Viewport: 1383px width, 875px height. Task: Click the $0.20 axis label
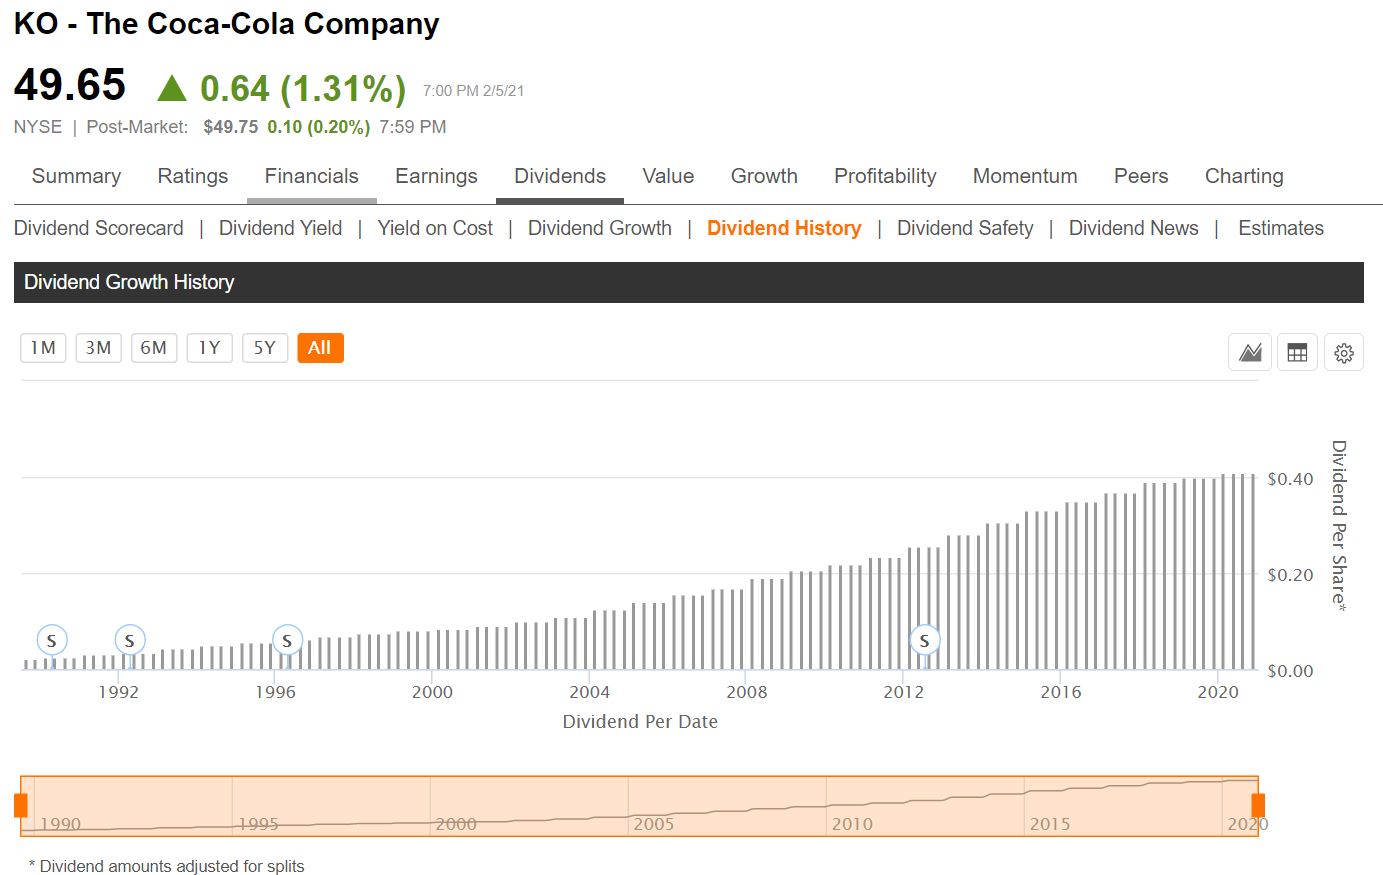click(x=1290, y=575)
